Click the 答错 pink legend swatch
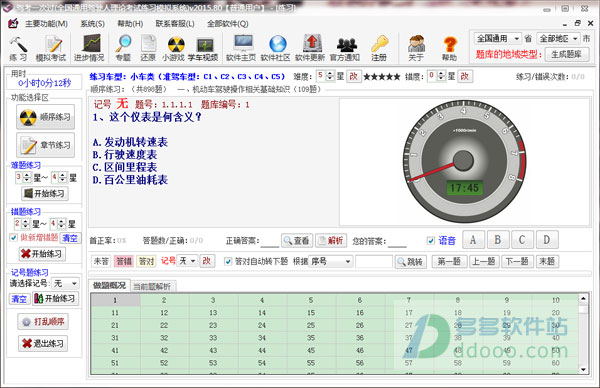Image resolution: width=600 pixels, height=388 pixels. coord(124,261)
